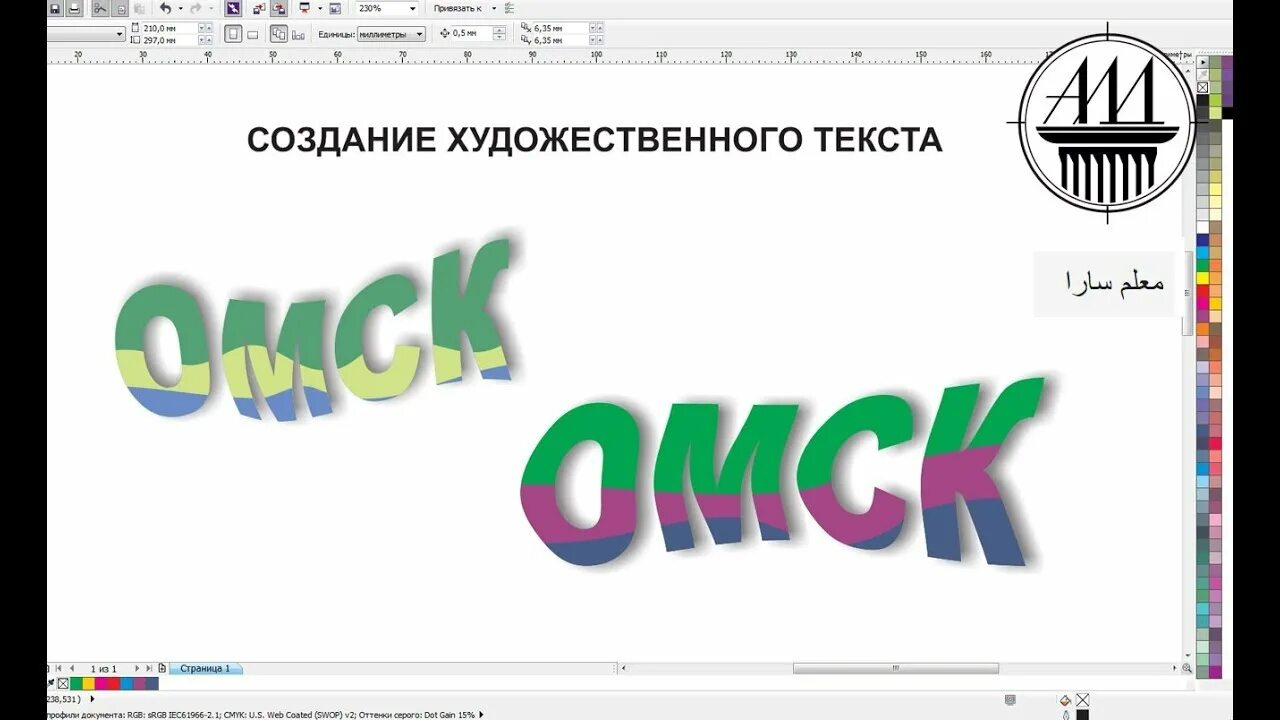The height and width of the screenshot is (720, 1280).
Task: Go to previous page arrow
Action: point(72,668)
